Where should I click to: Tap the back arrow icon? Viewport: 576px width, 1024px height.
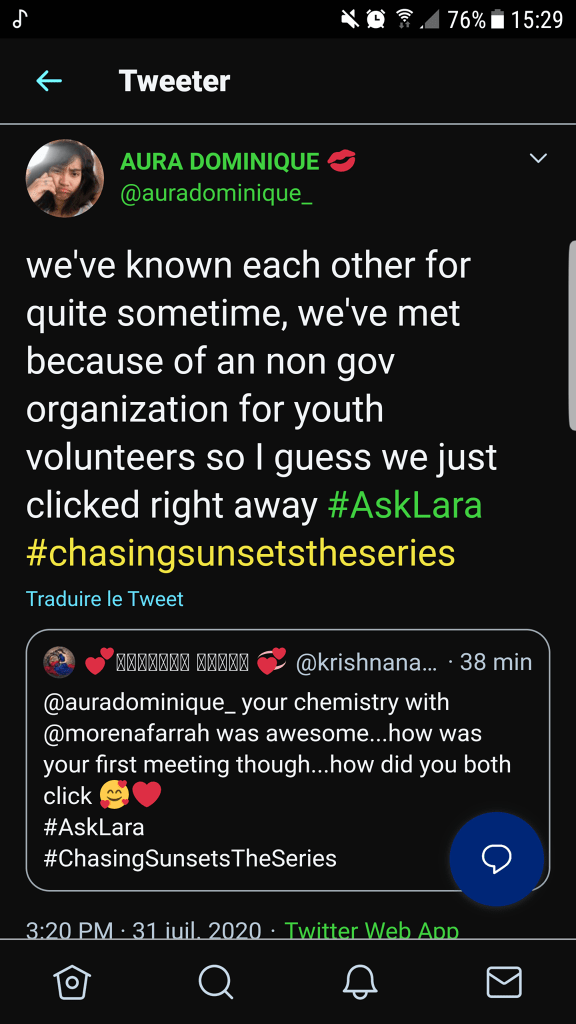49,82
